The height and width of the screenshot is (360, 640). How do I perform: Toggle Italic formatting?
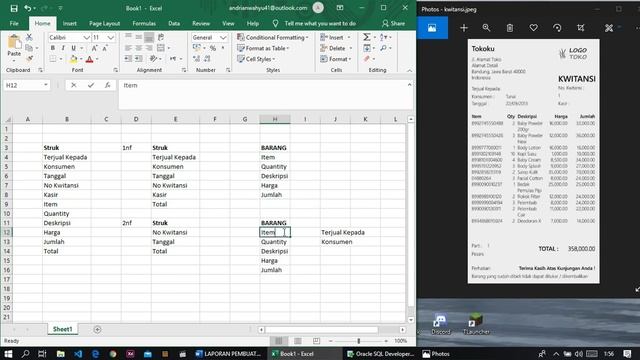click(63, 48)
